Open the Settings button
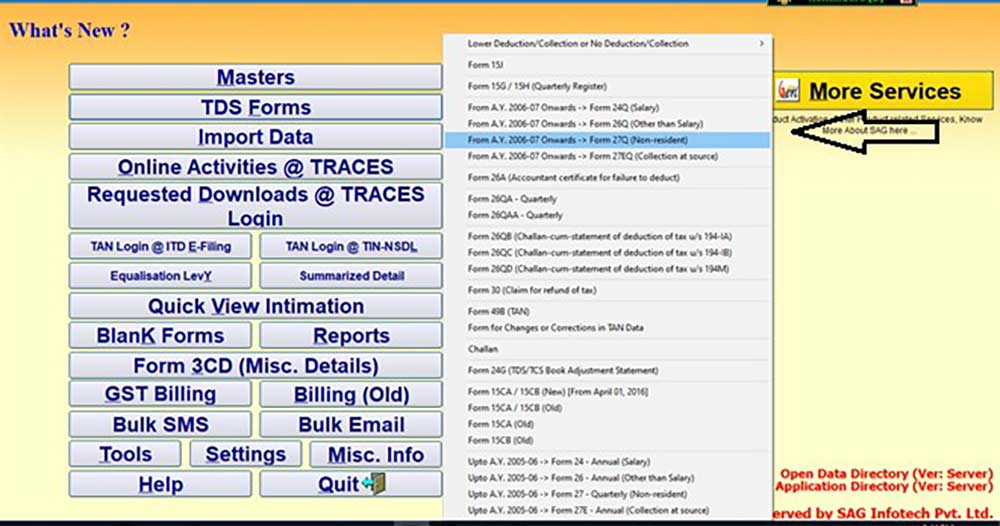Screen dimensions: 1000x526 pyautogui.click(x=246, y=454)
